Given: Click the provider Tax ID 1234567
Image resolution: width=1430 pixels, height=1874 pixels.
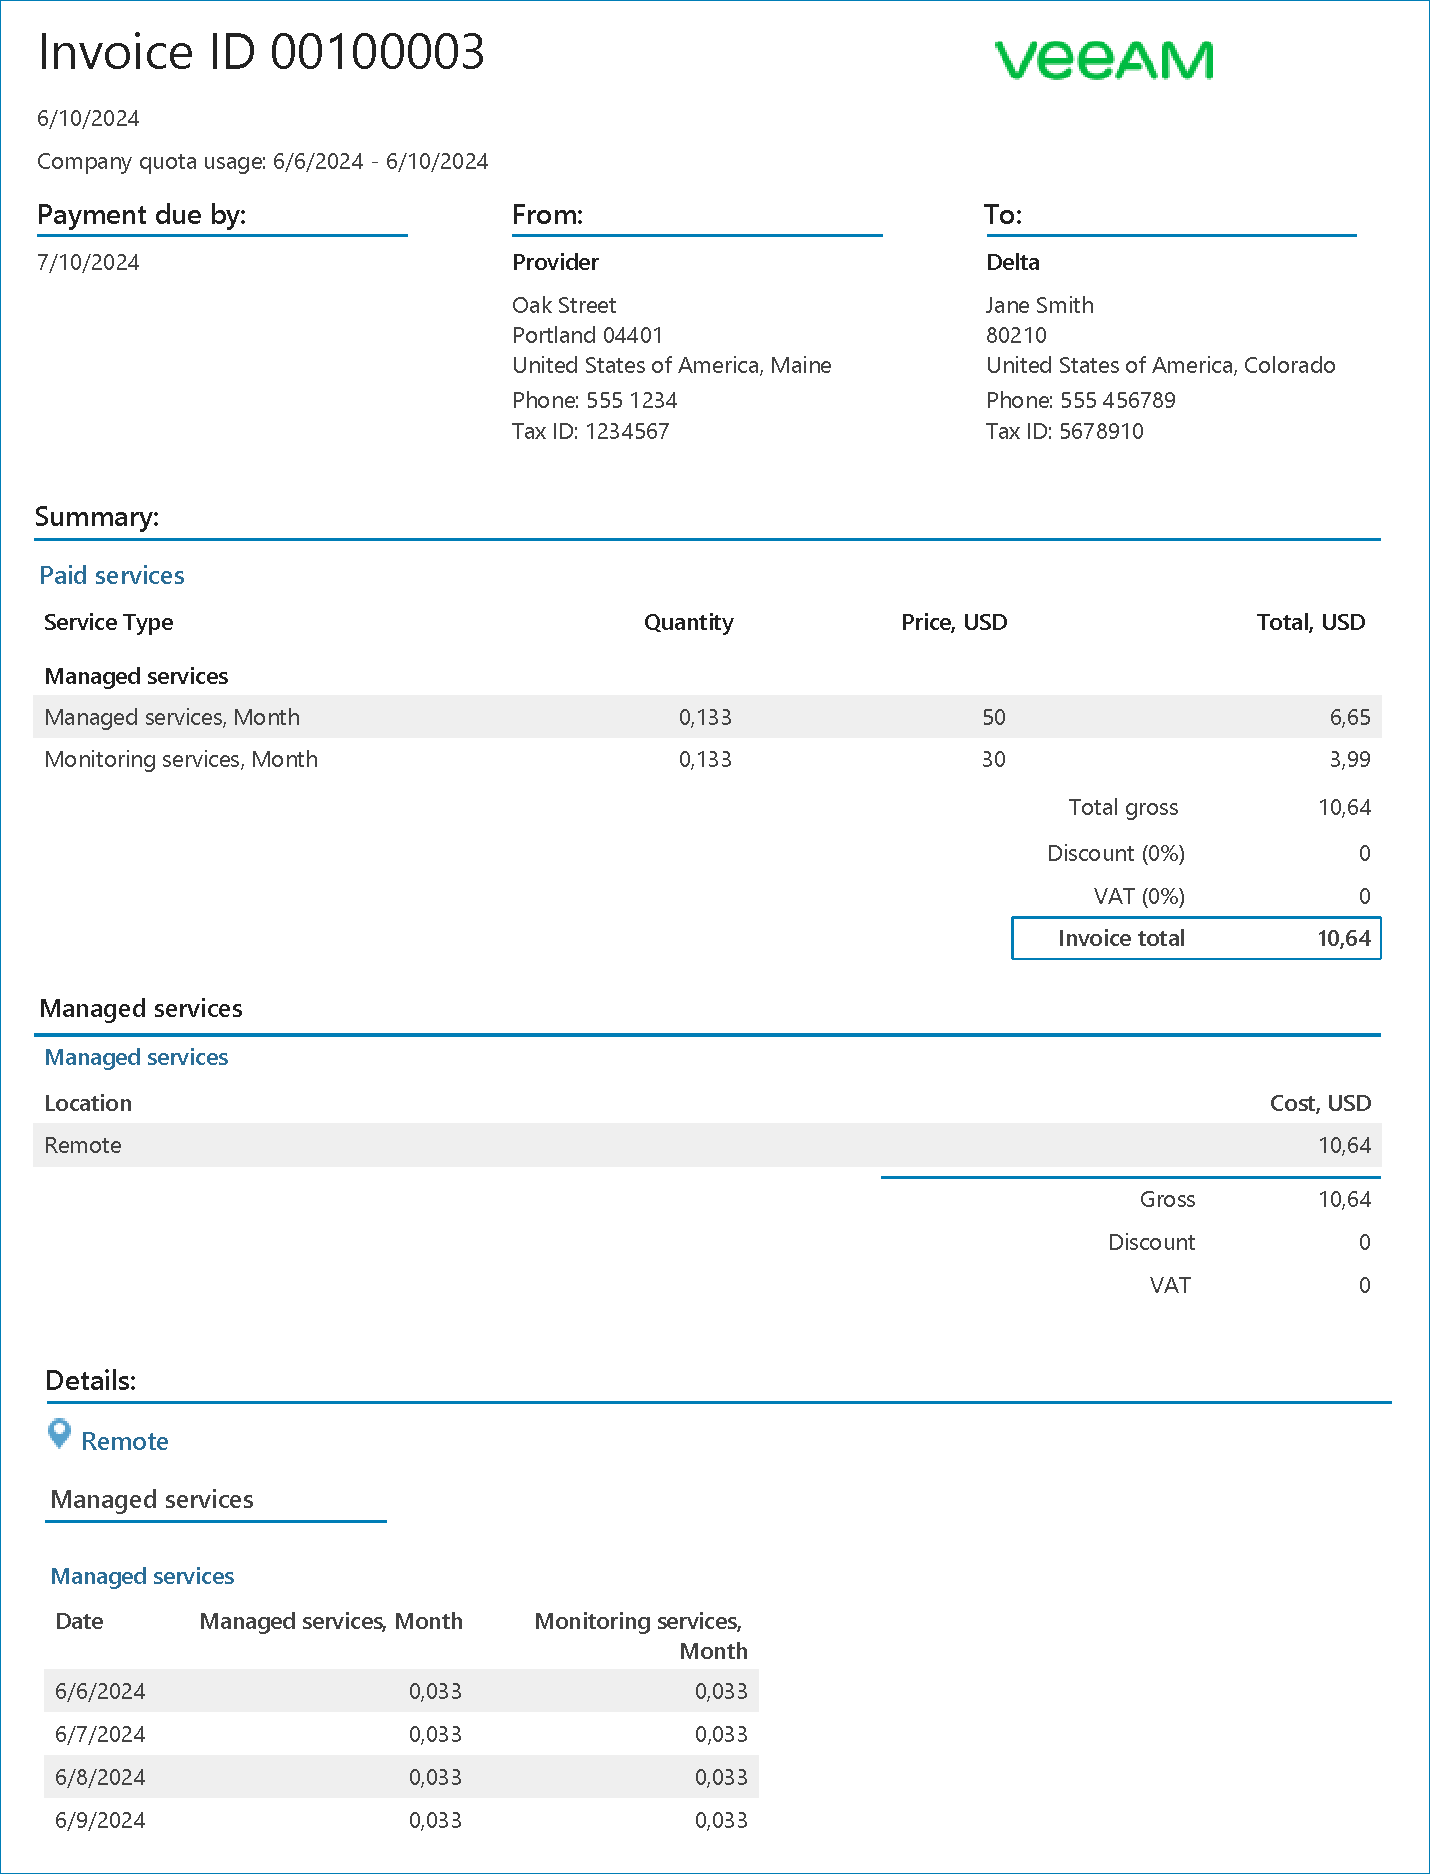Looking at the screenshot, I should (x=590, y=431).
